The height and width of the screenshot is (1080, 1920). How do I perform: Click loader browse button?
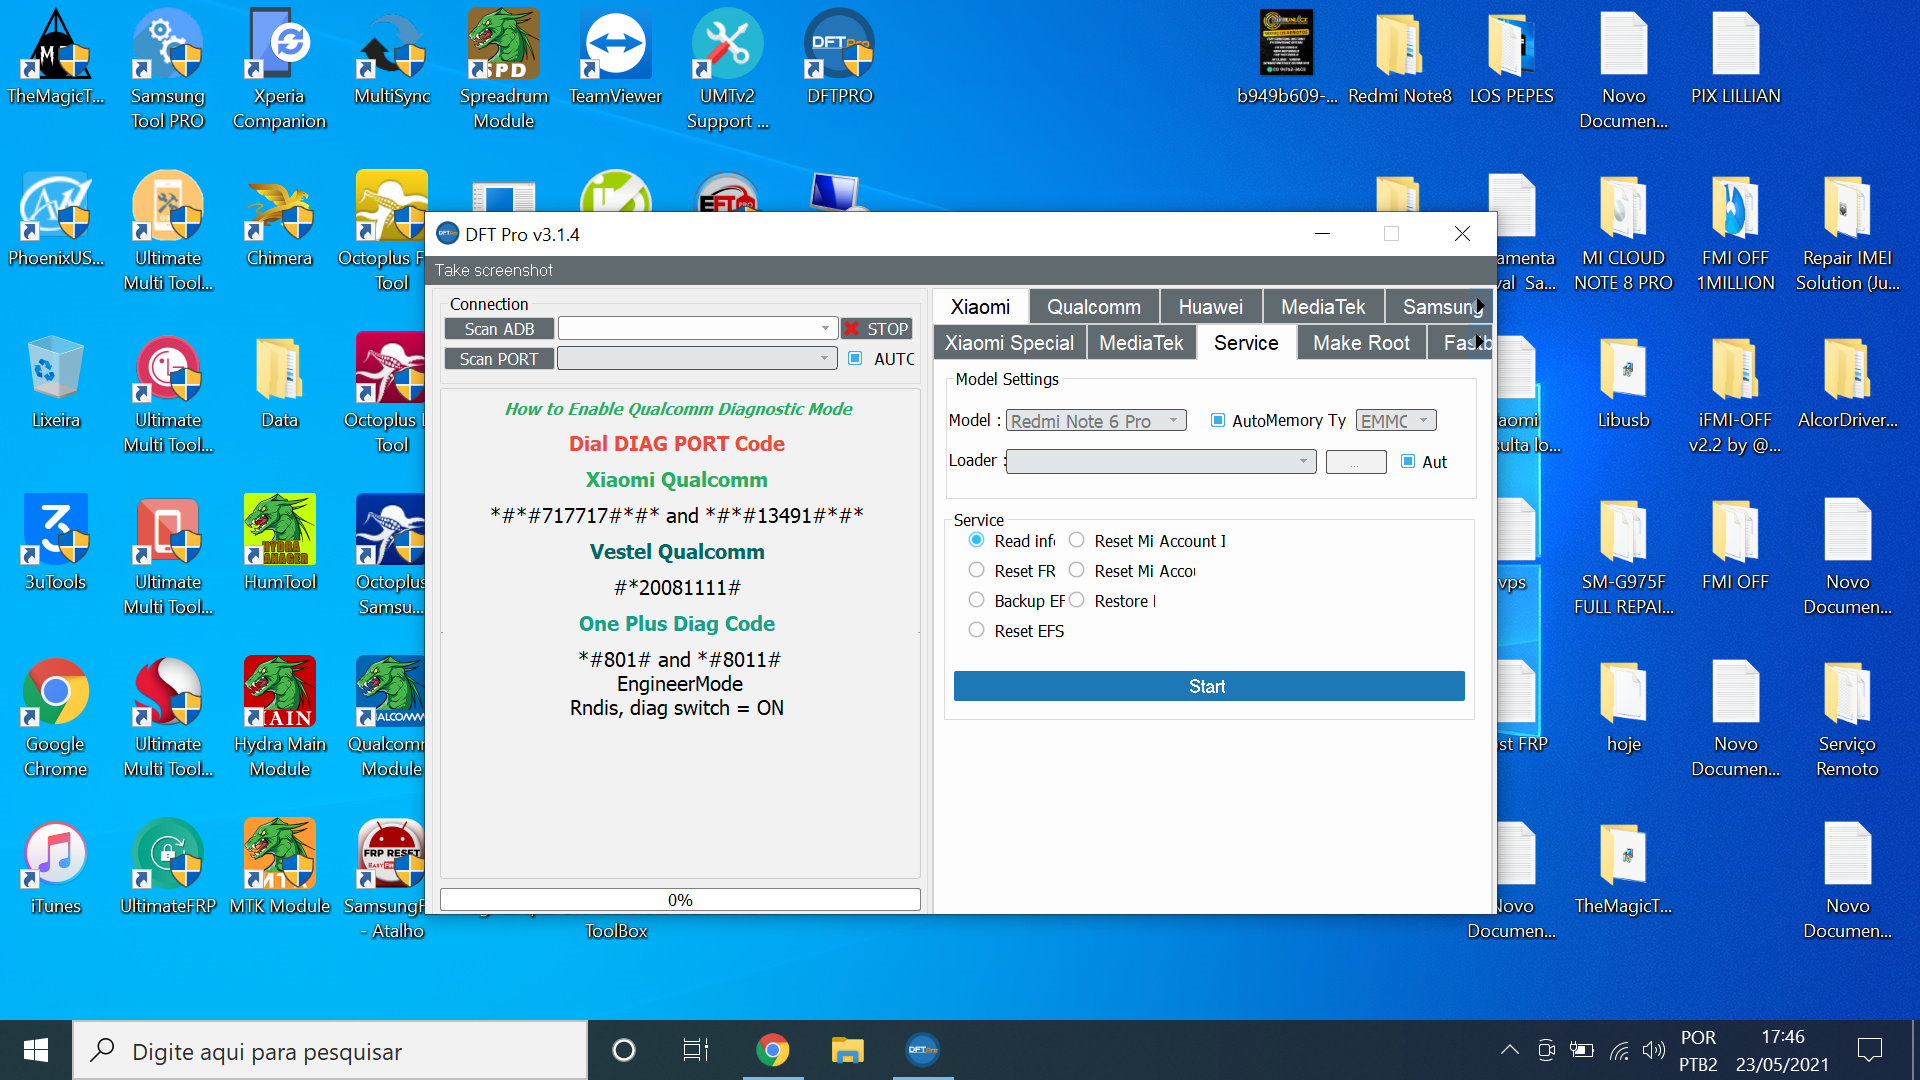[x=1355, y=461]
